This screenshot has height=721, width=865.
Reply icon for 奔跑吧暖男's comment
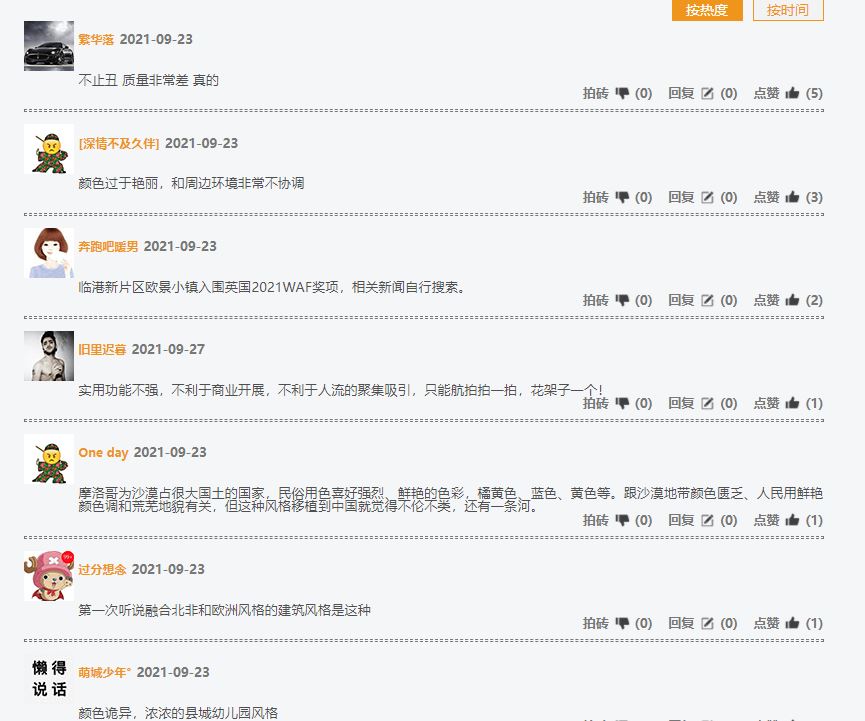707,300
